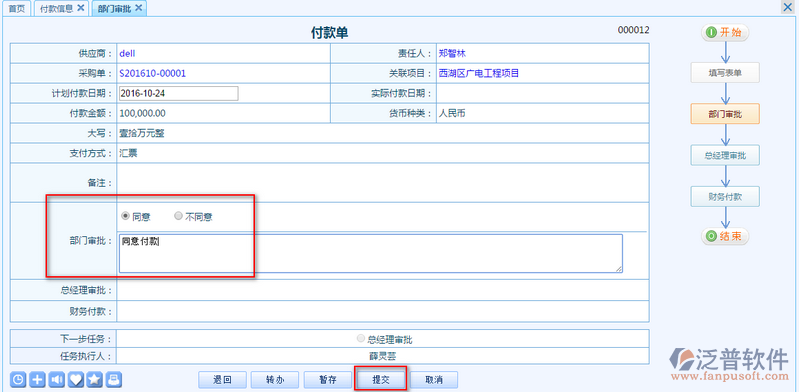The height and width of the screenshot is (392, 799).
Task: Click the 部门审批 workflow step box
Action: click(x=725, y=114)
